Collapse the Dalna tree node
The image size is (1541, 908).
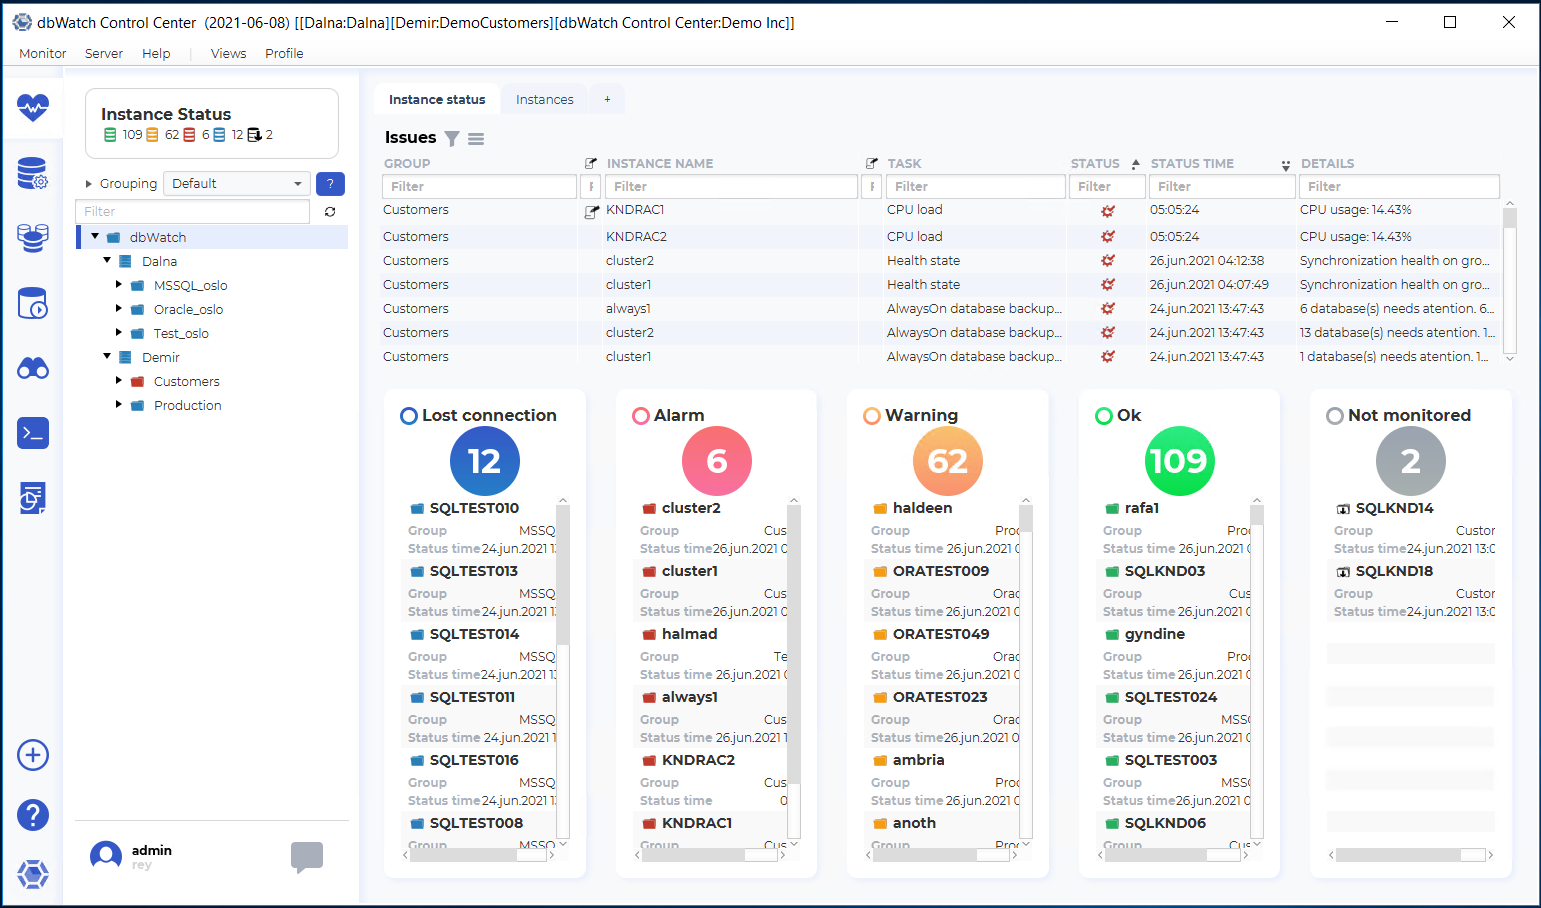[107, 260]
